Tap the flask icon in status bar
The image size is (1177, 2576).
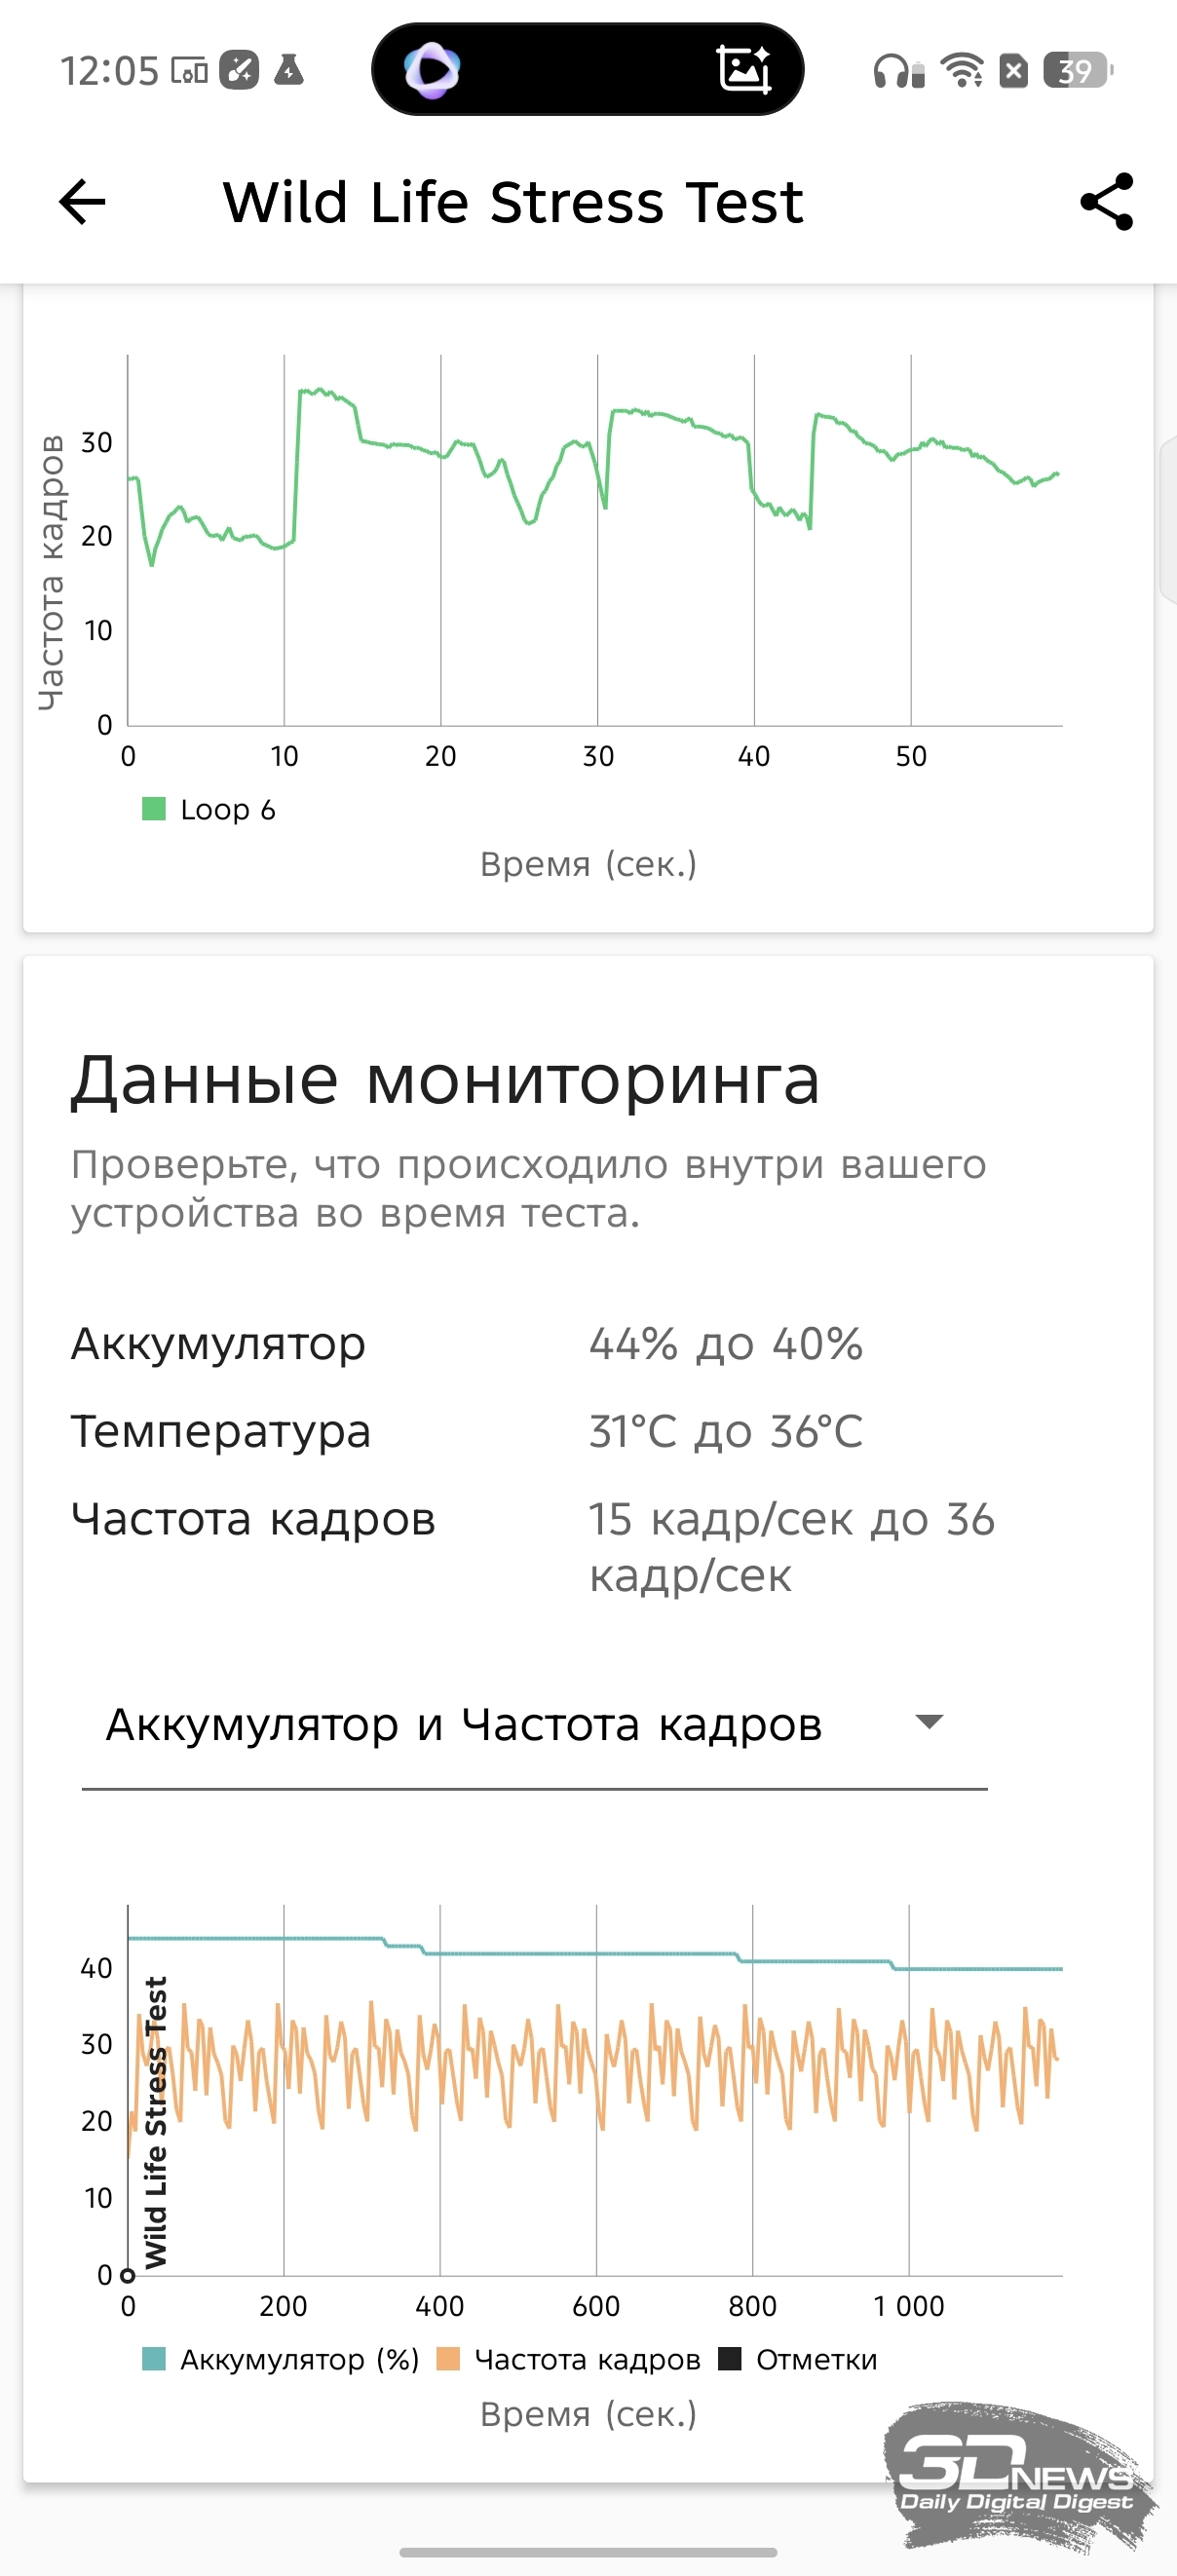[289, 70]
